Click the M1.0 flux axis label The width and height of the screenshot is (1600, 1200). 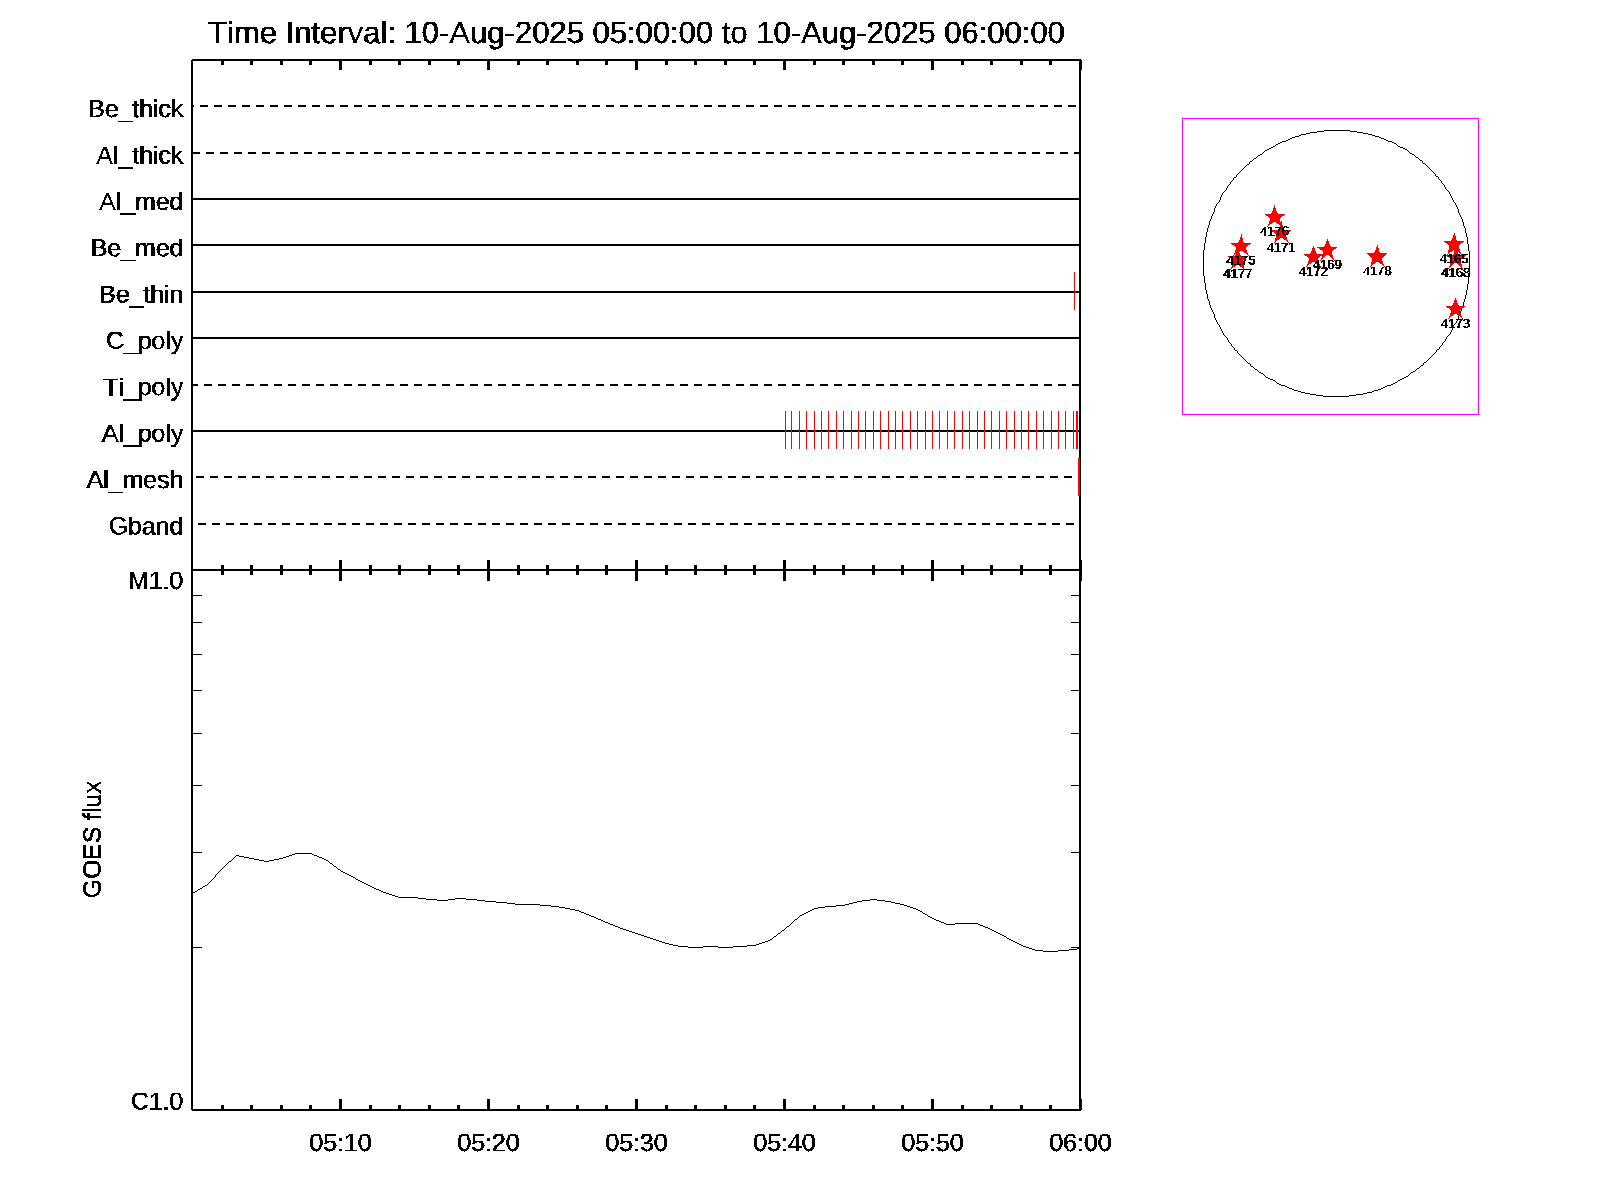tap(156, 581)
